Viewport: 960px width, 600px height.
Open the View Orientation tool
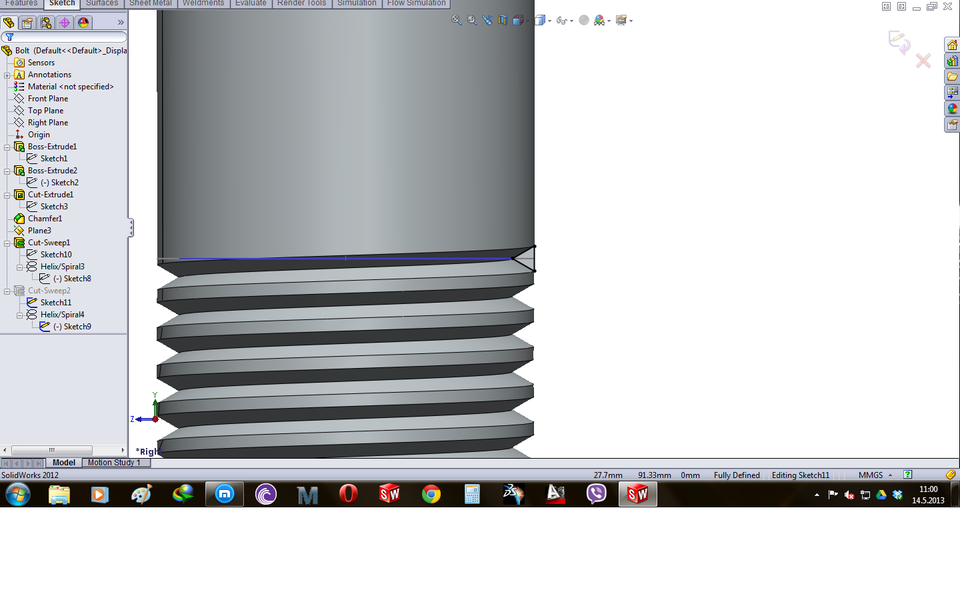point(519,19)
